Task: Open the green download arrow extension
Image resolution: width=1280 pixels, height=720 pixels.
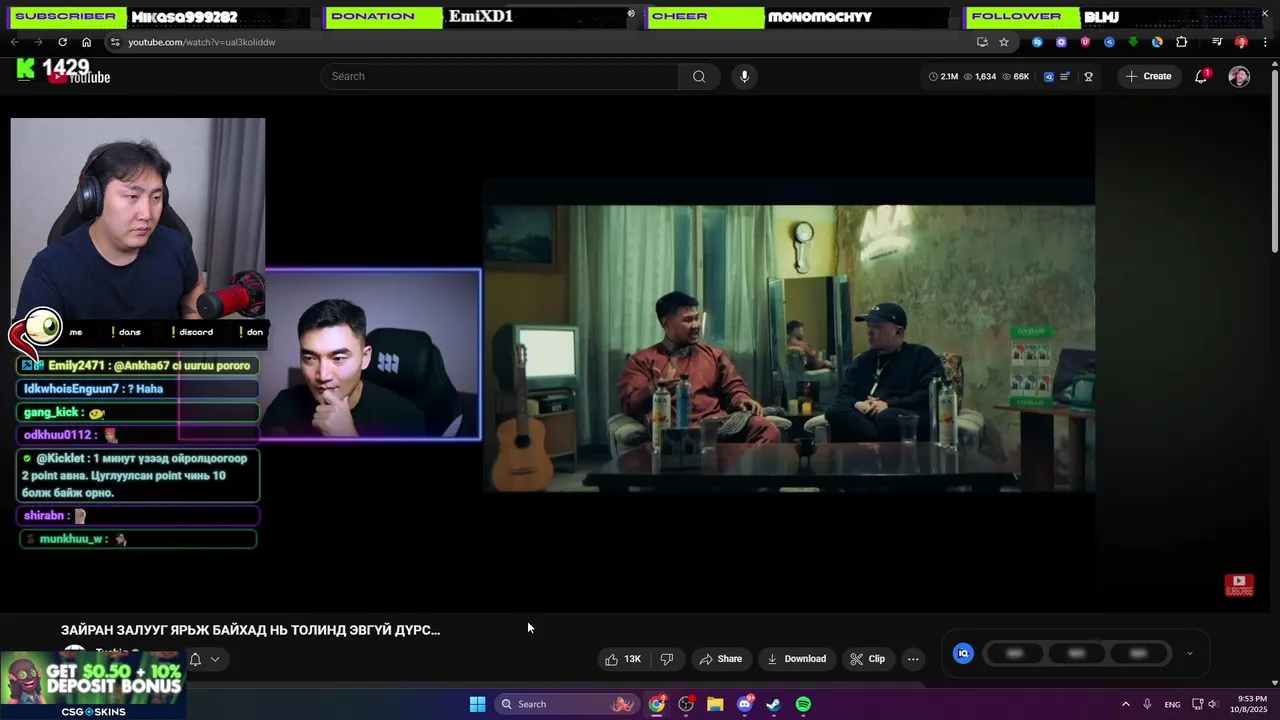Action: 1133,42
